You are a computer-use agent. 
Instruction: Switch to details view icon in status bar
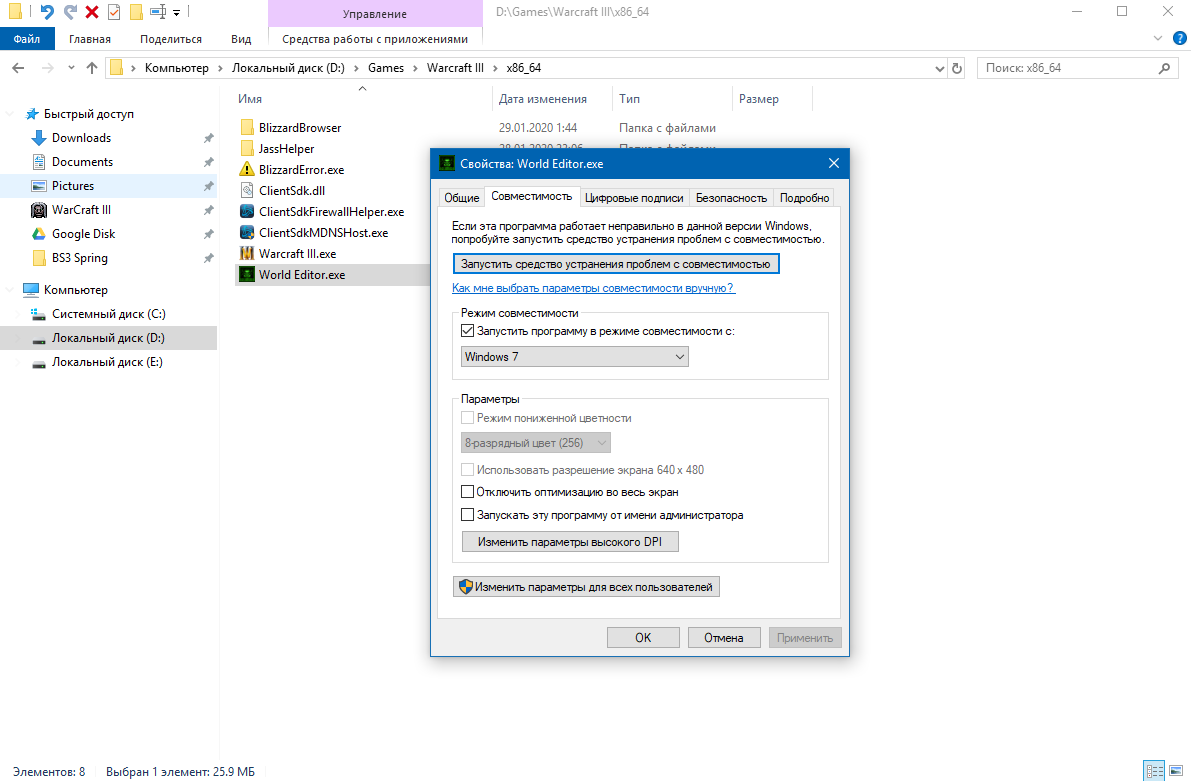(1155, 771)
